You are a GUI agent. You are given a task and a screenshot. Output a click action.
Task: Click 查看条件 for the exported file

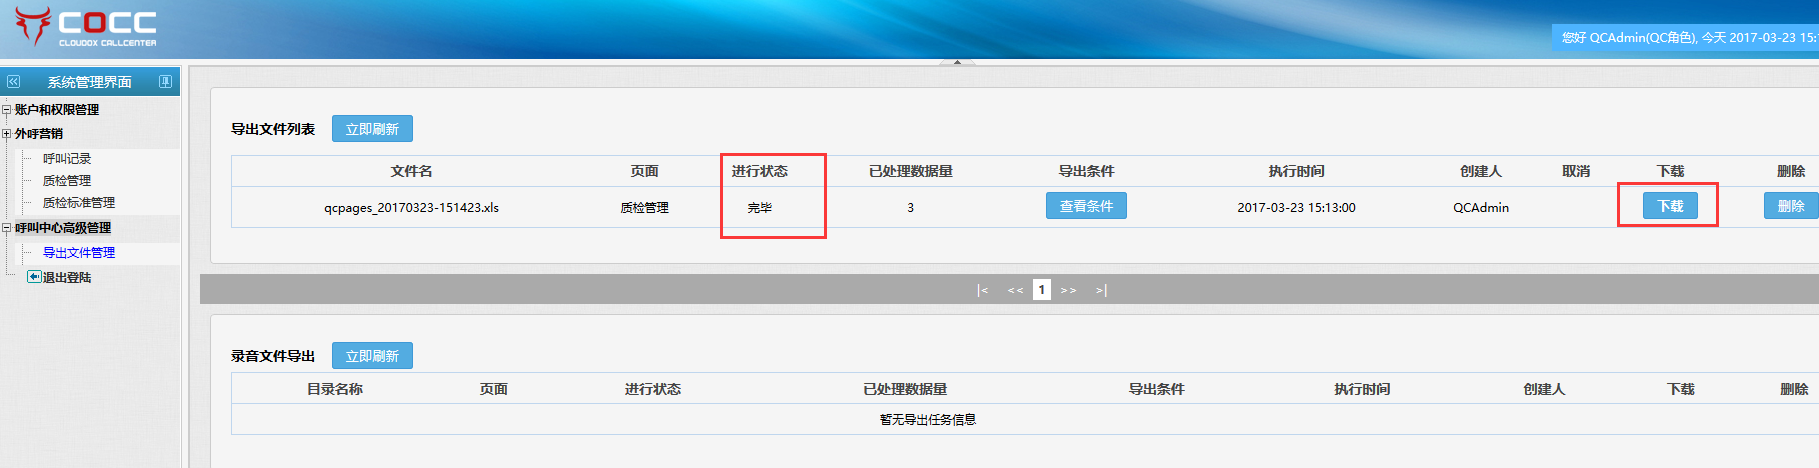[x=1086, y=206]
